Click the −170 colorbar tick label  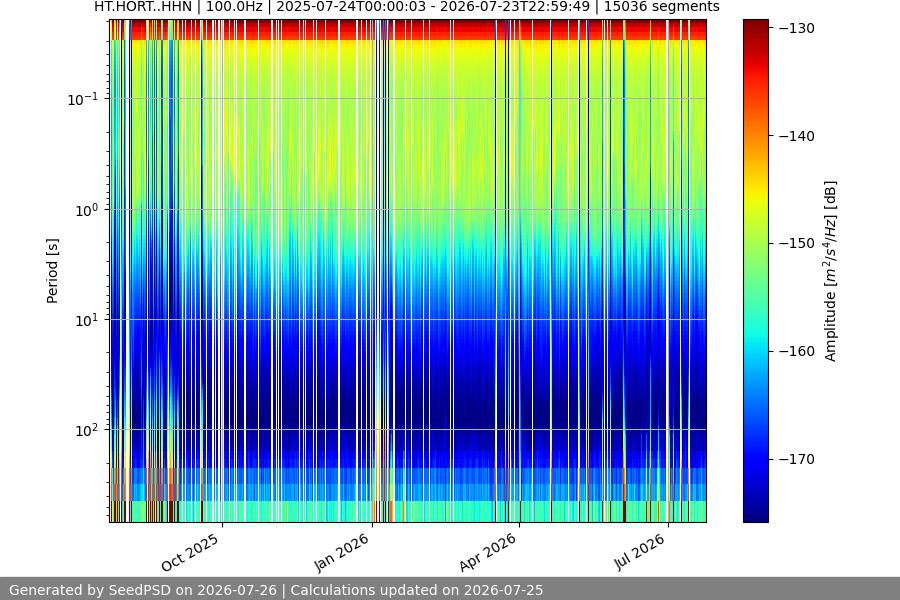click(x=796, y=459)
